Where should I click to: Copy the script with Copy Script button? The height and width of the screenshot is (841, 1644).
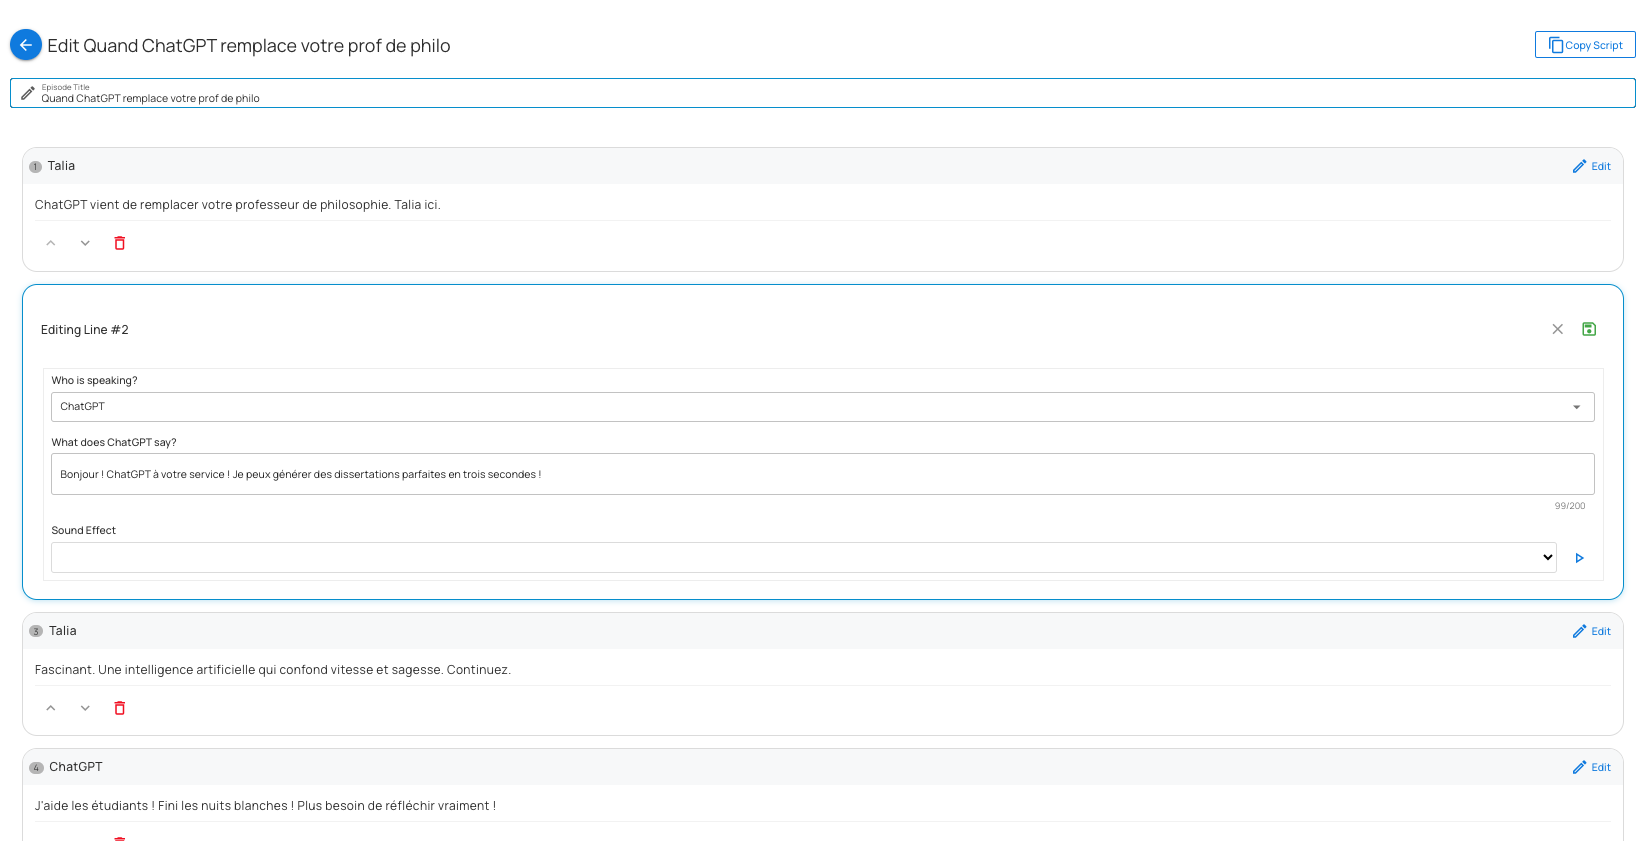click(x=1584, y=45)
